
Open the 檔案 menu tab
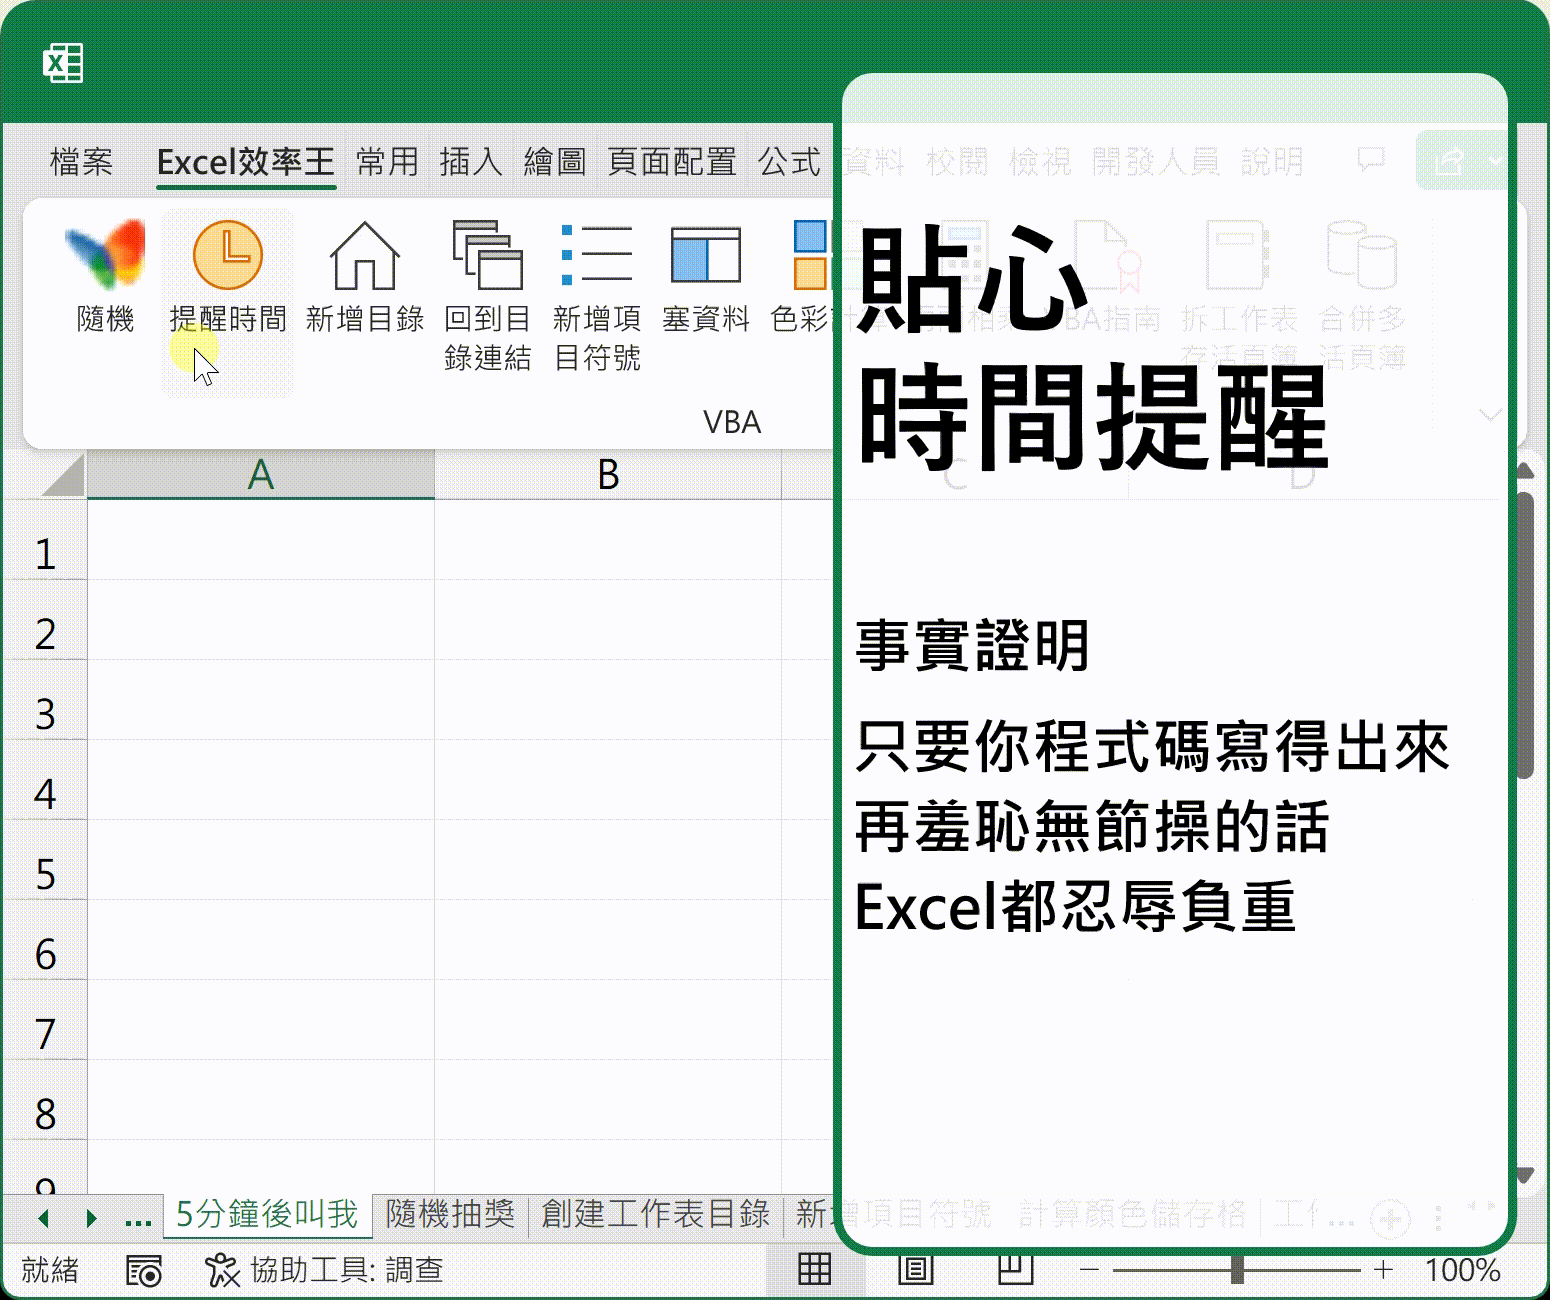point(81,162)
